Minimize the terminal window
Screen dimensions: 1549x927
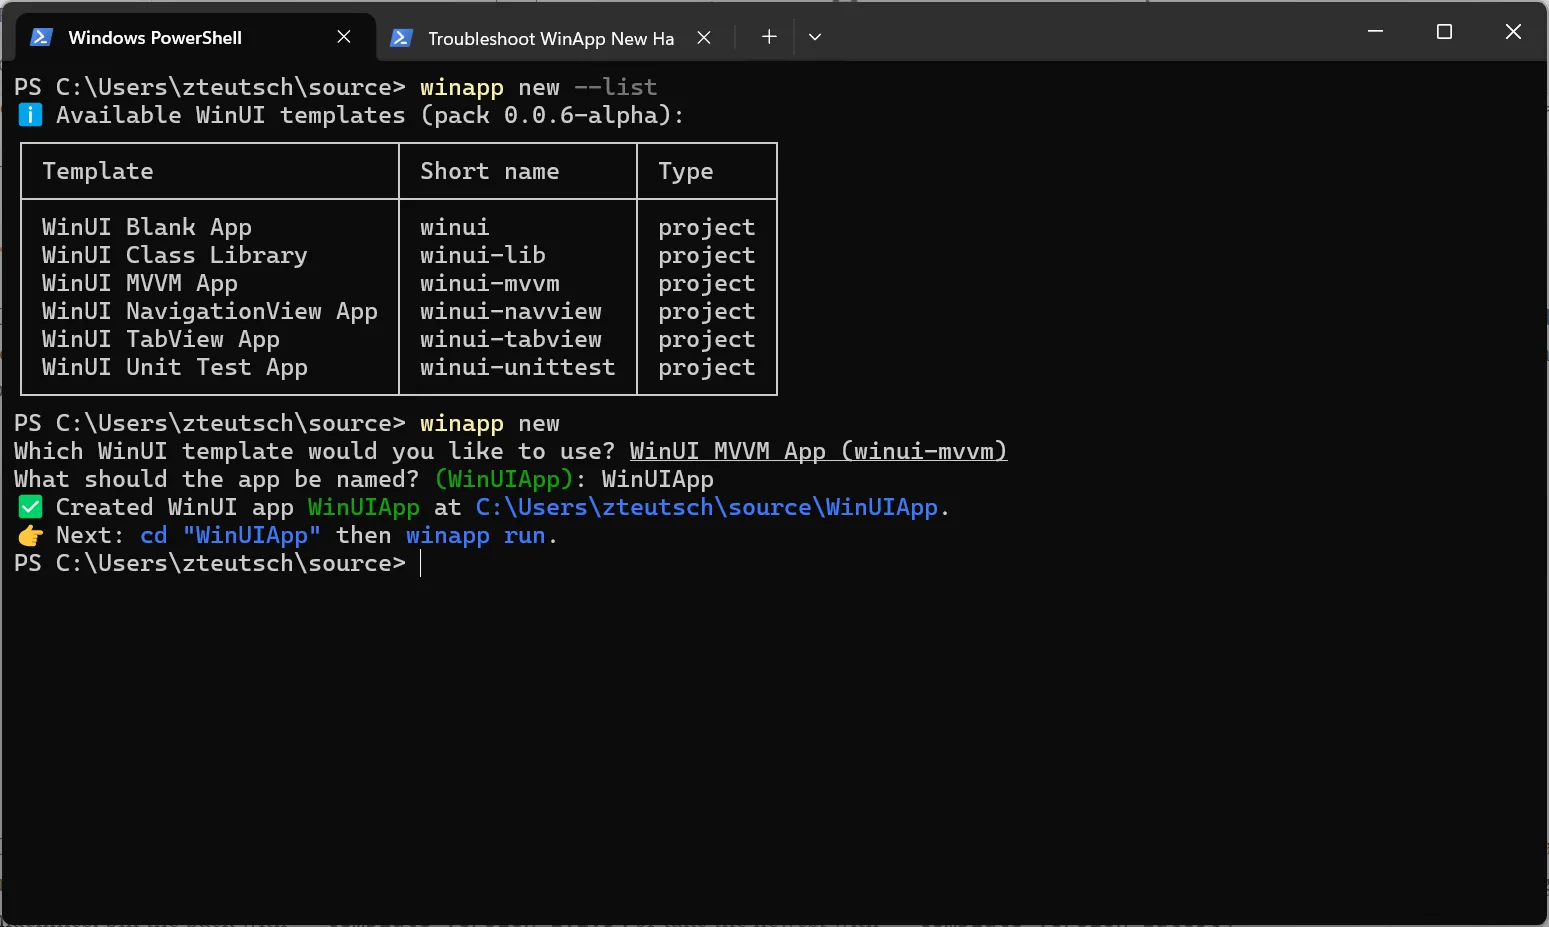pyautogui.click(x=1375, y=32)
